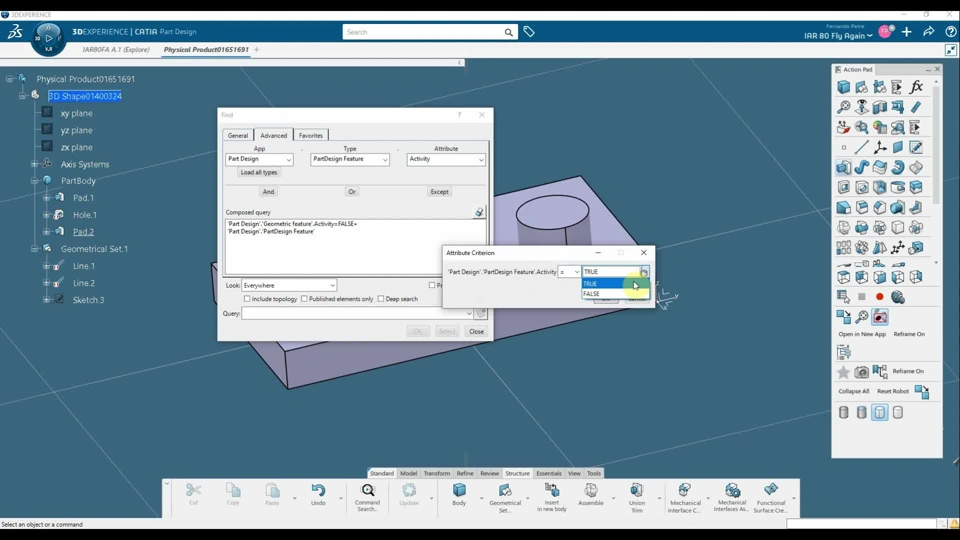Select Hole.1 in the tree

tap(84, 215)
